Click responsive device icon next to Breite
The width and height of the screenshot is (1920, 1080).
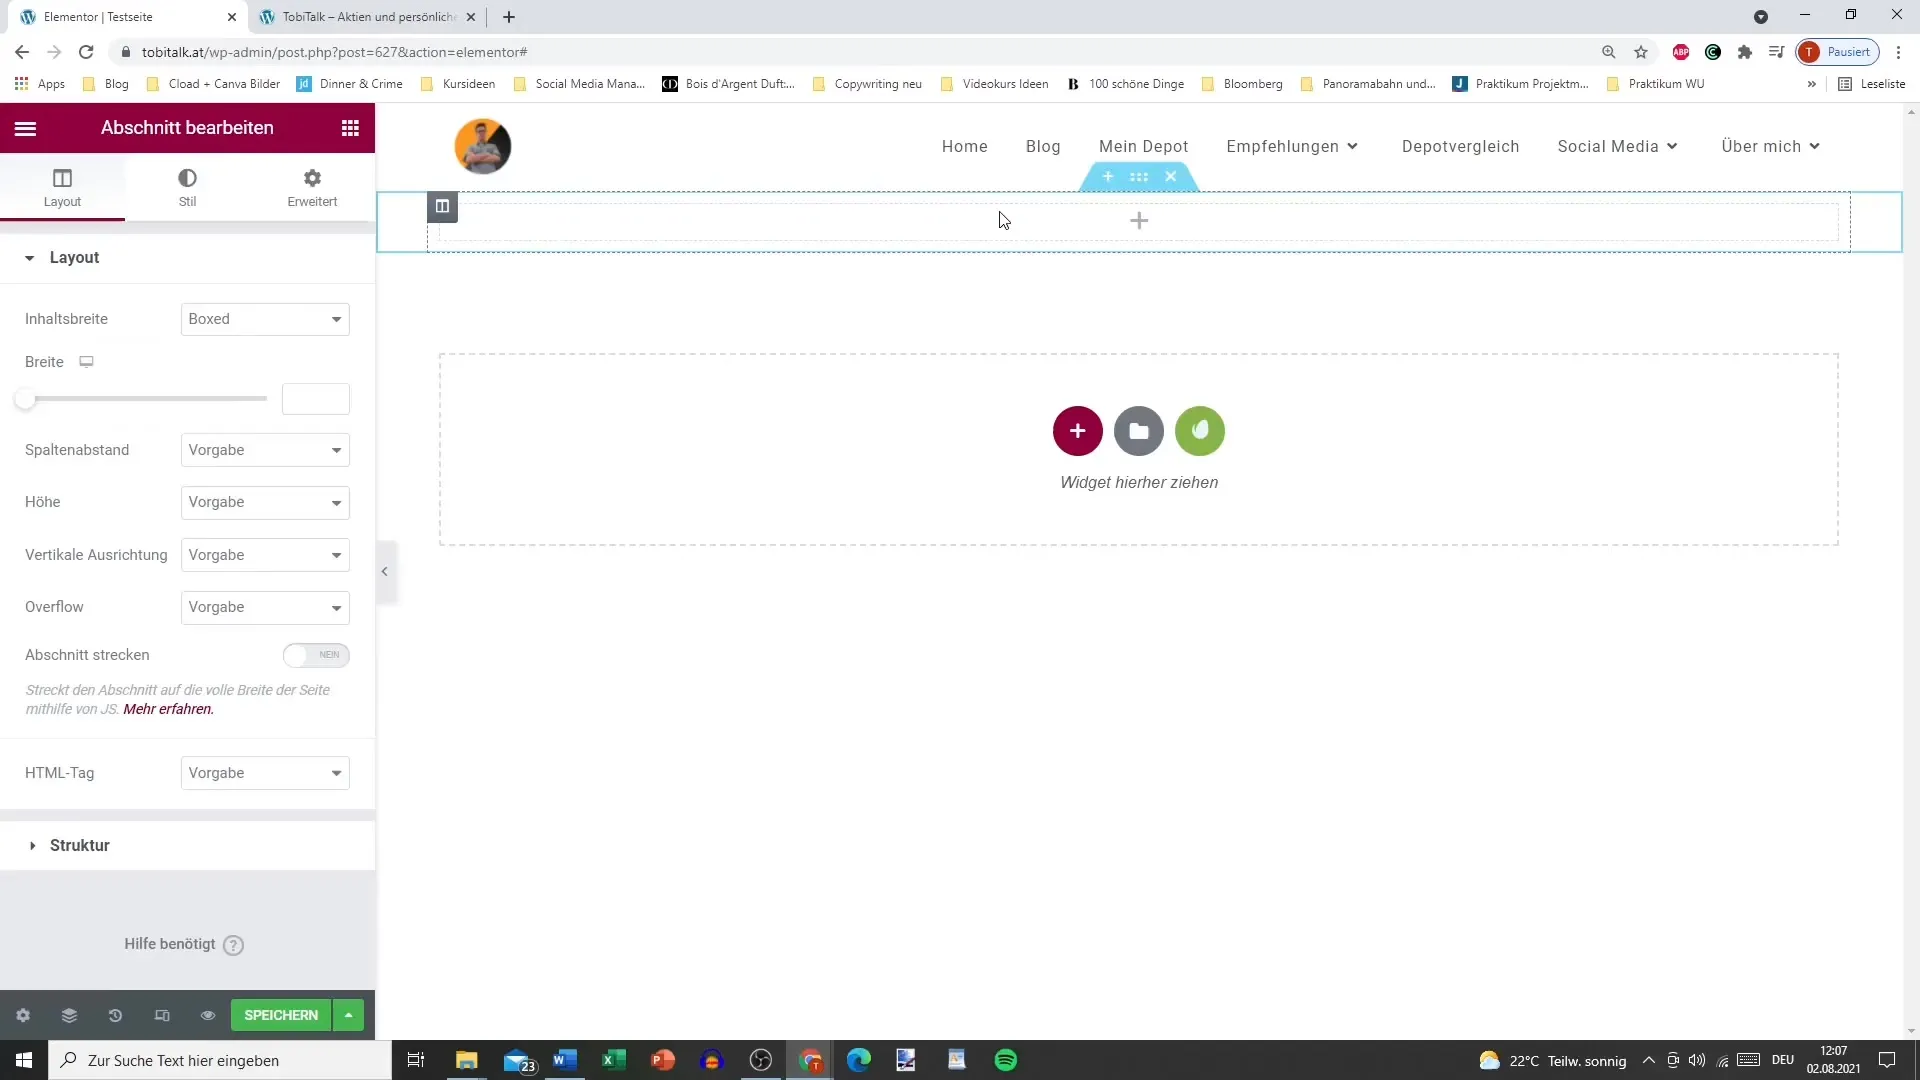tap(87, 362)
